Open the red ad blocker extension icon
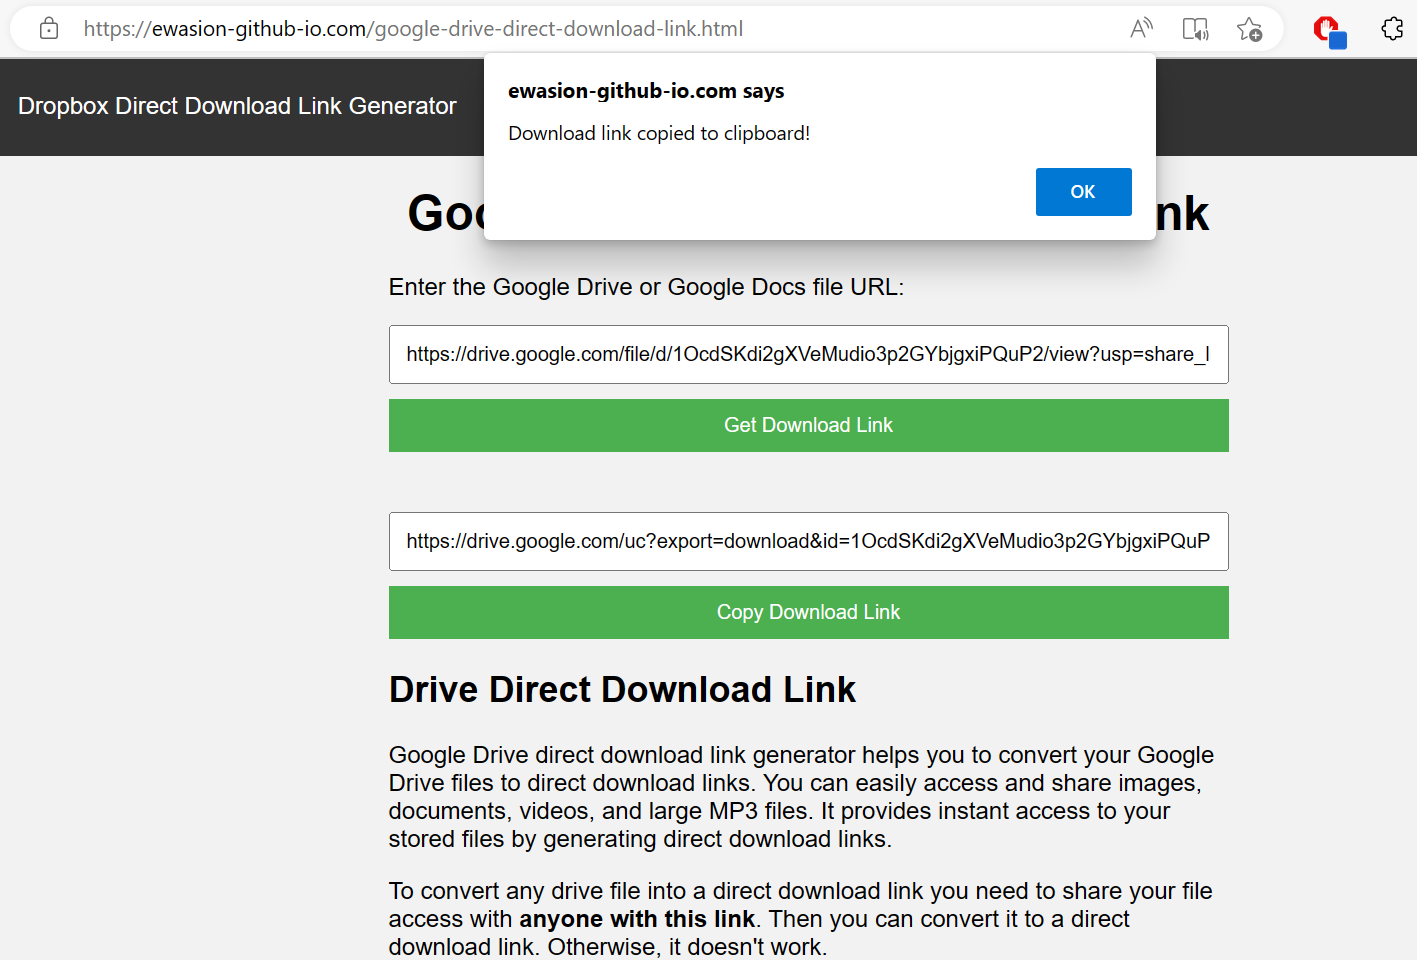The image size is (1417, 960). (x=1329, y=31)
